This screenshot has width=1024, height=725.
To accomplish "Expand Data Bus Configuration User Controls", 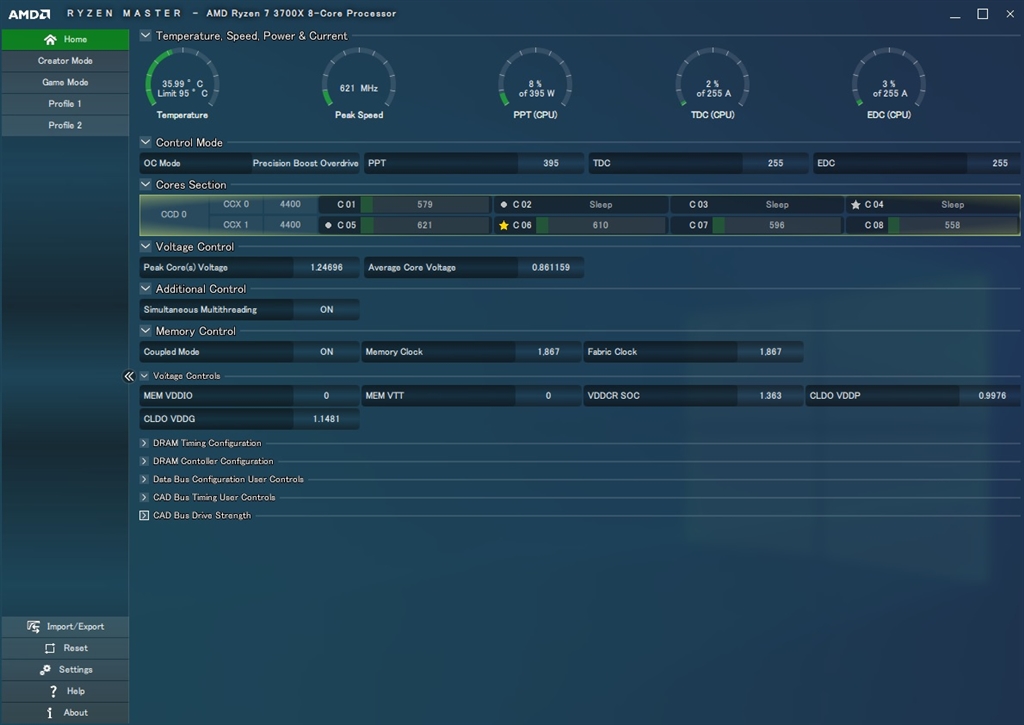I will (x=144, y=479).
